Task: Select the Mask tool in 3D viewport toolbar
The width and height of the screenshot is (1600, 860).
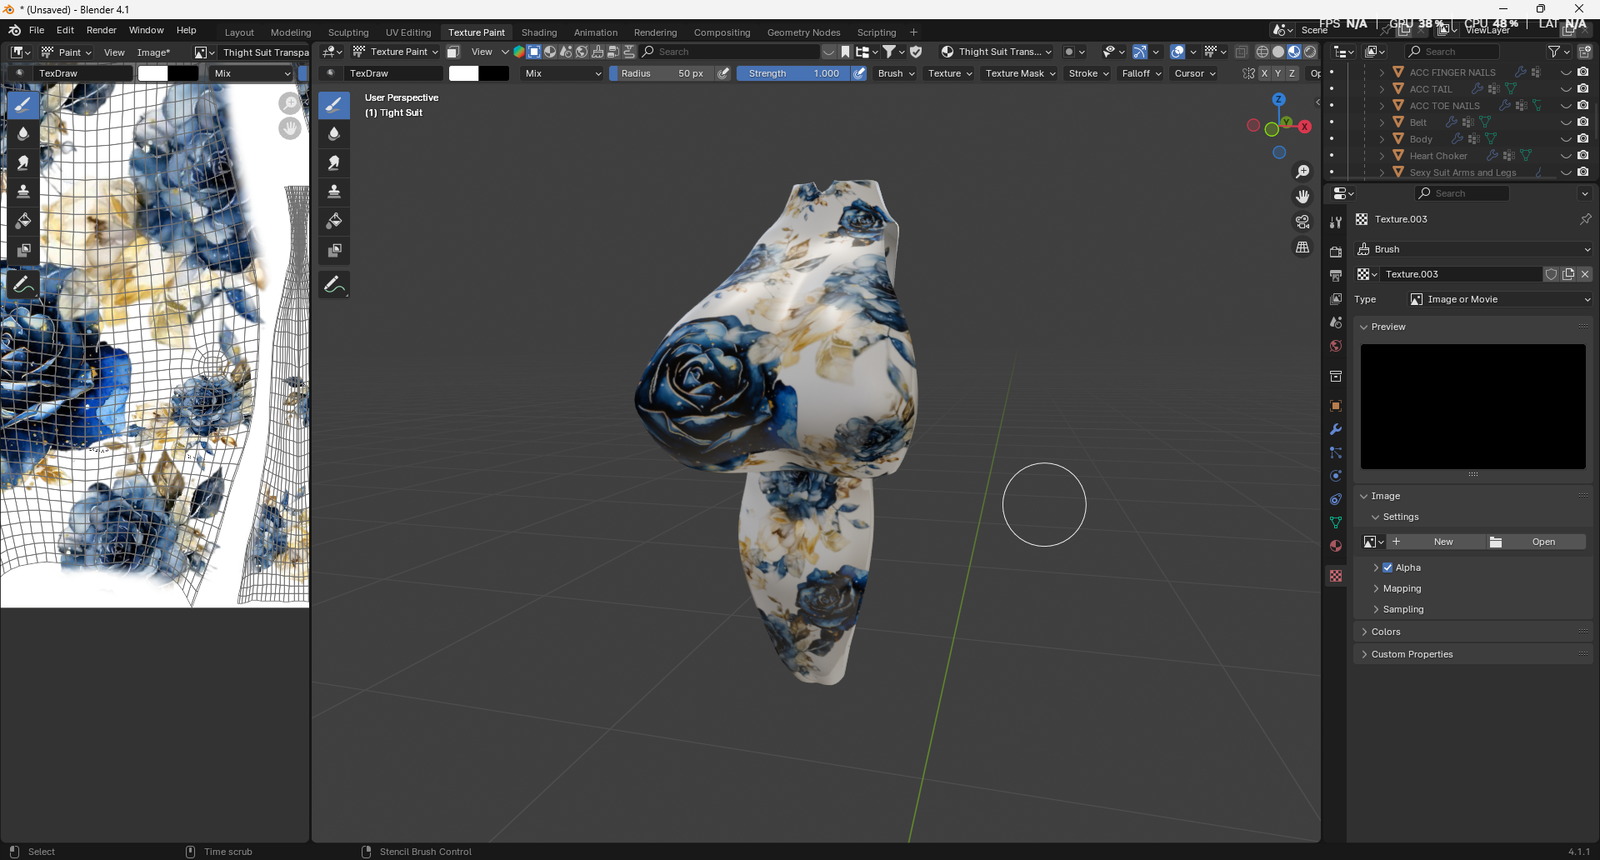Action: (334, 250)
